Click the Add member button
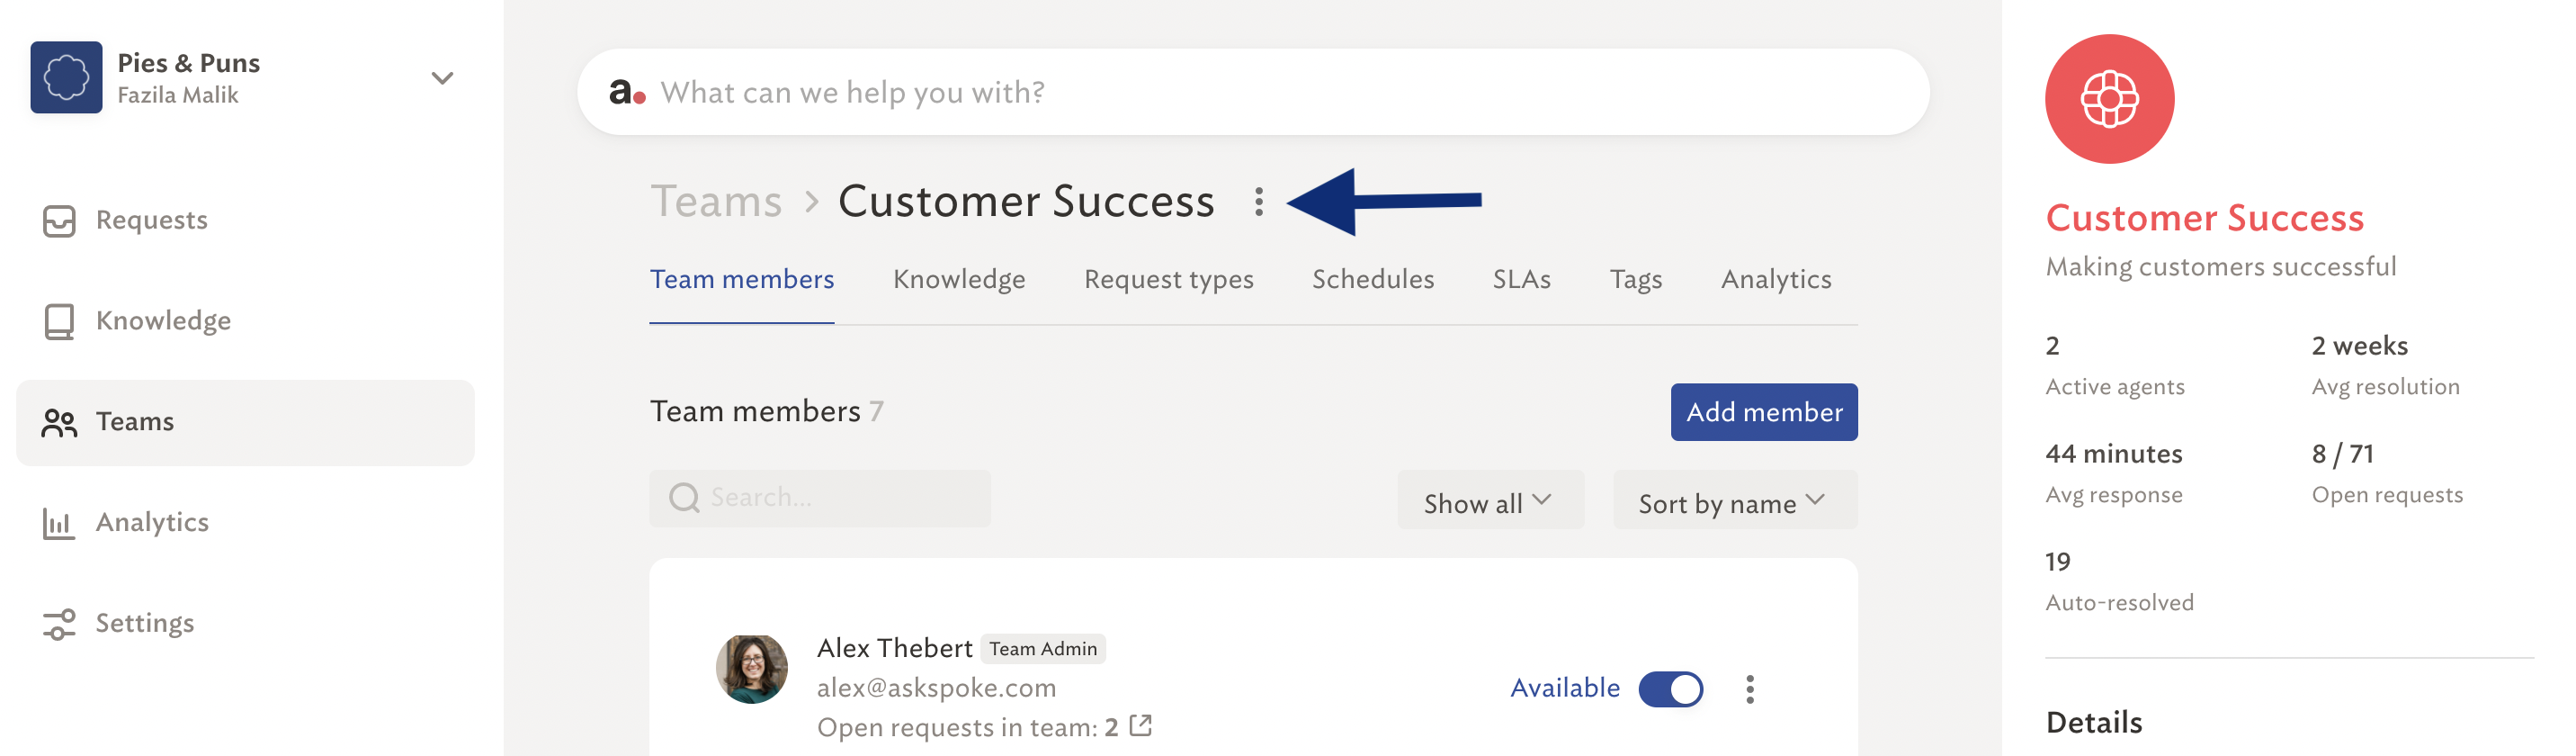The image size is (2576, 756). [1764, 412]
